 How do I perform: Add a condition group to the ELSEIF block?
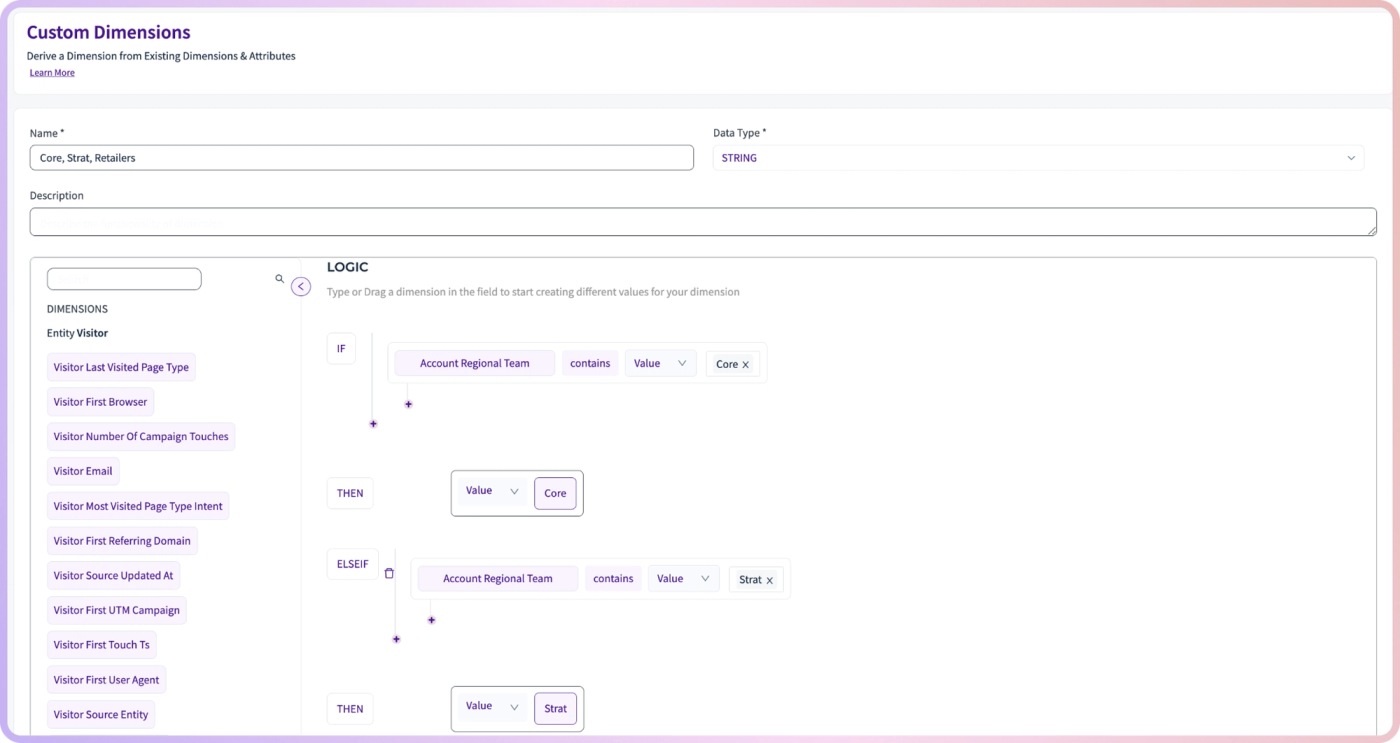396,639
